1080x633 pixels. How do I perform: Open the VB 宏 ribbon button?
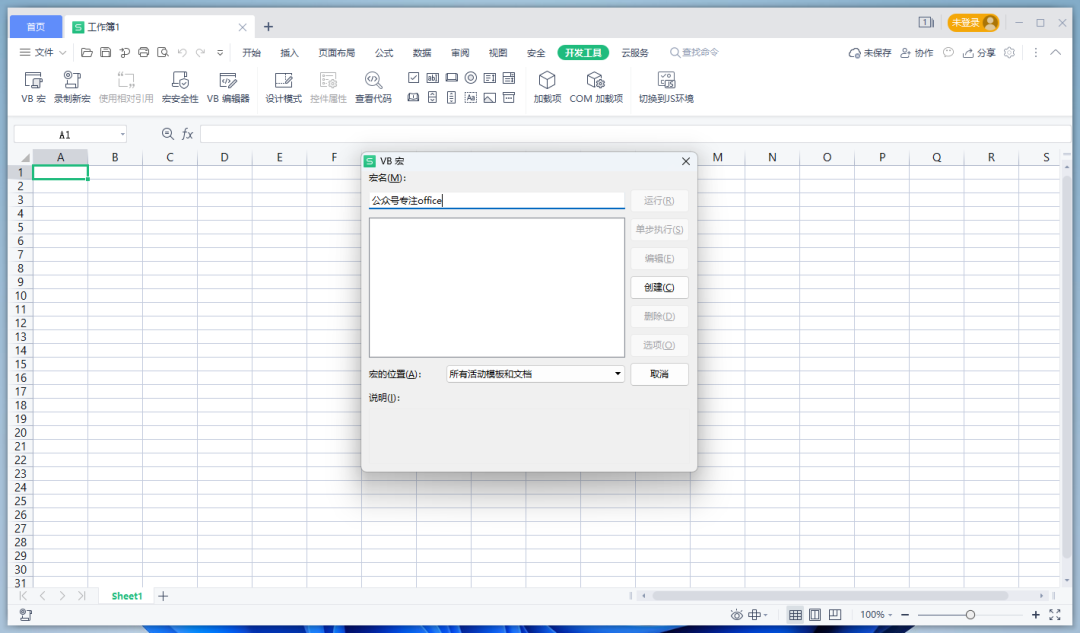click(33, 87)
